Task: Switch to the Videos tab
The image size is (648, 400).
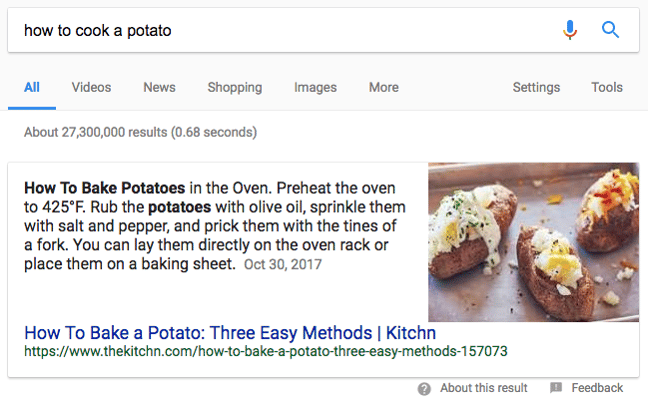Action: (x=91, y=88)
